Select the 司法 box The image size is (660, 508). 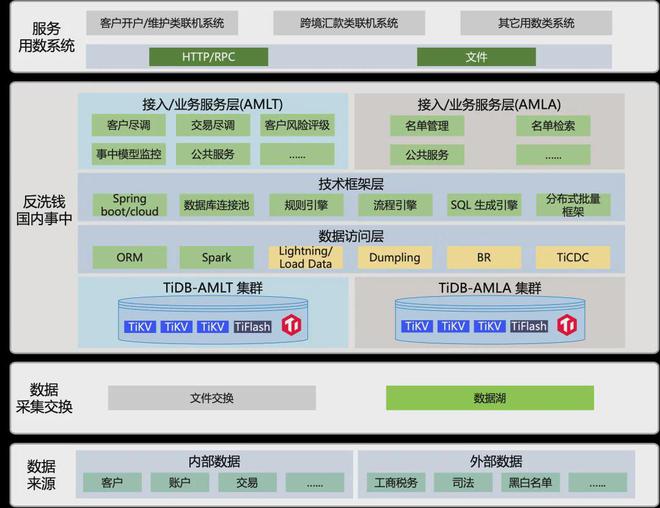463,482
